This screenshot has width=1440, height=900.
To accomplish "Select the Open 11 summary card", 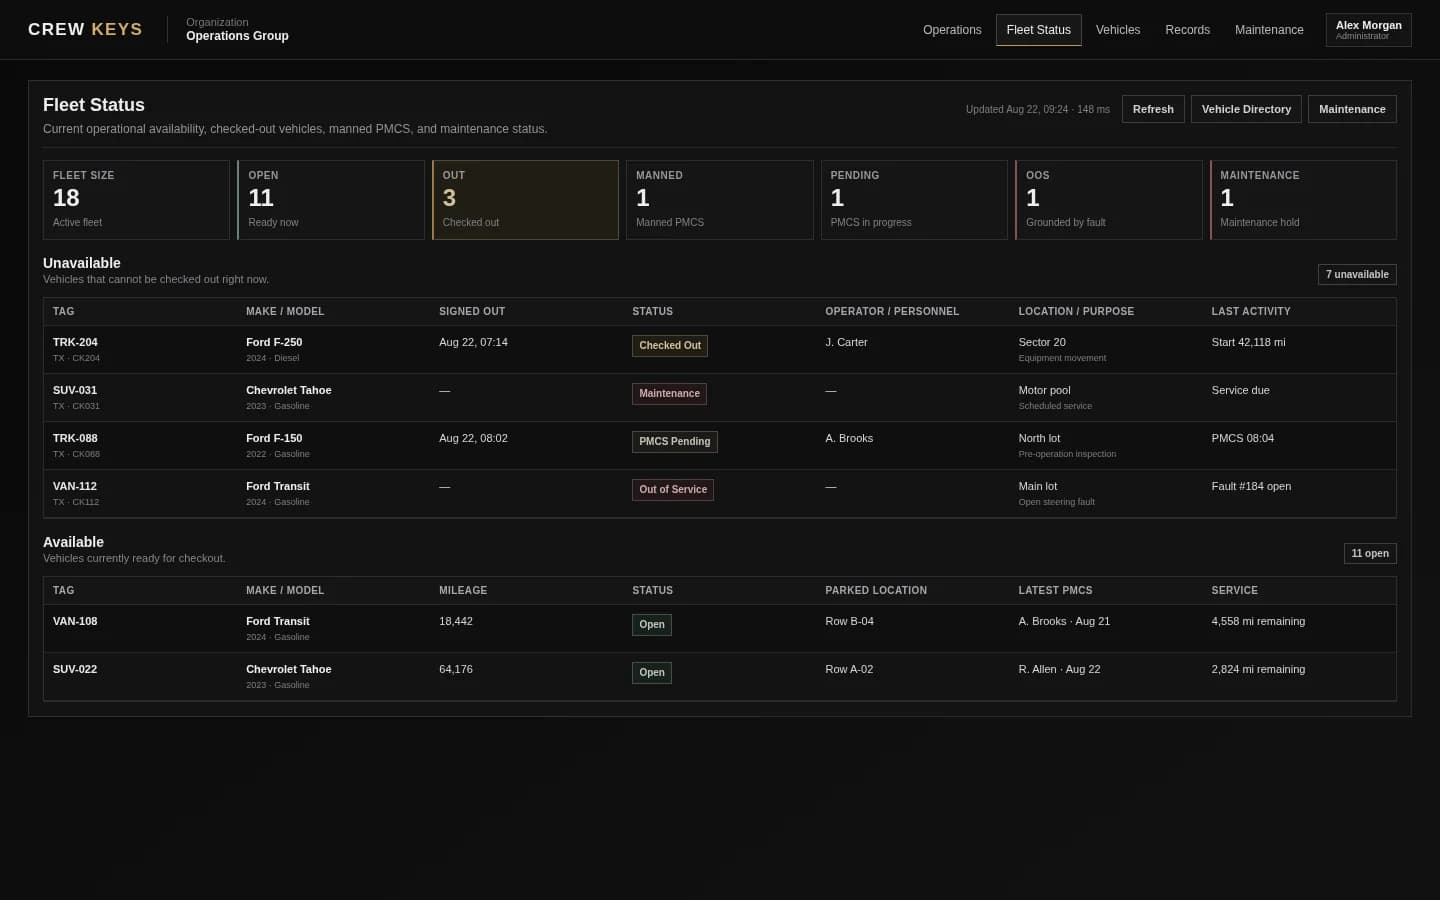I will (331, 200).
